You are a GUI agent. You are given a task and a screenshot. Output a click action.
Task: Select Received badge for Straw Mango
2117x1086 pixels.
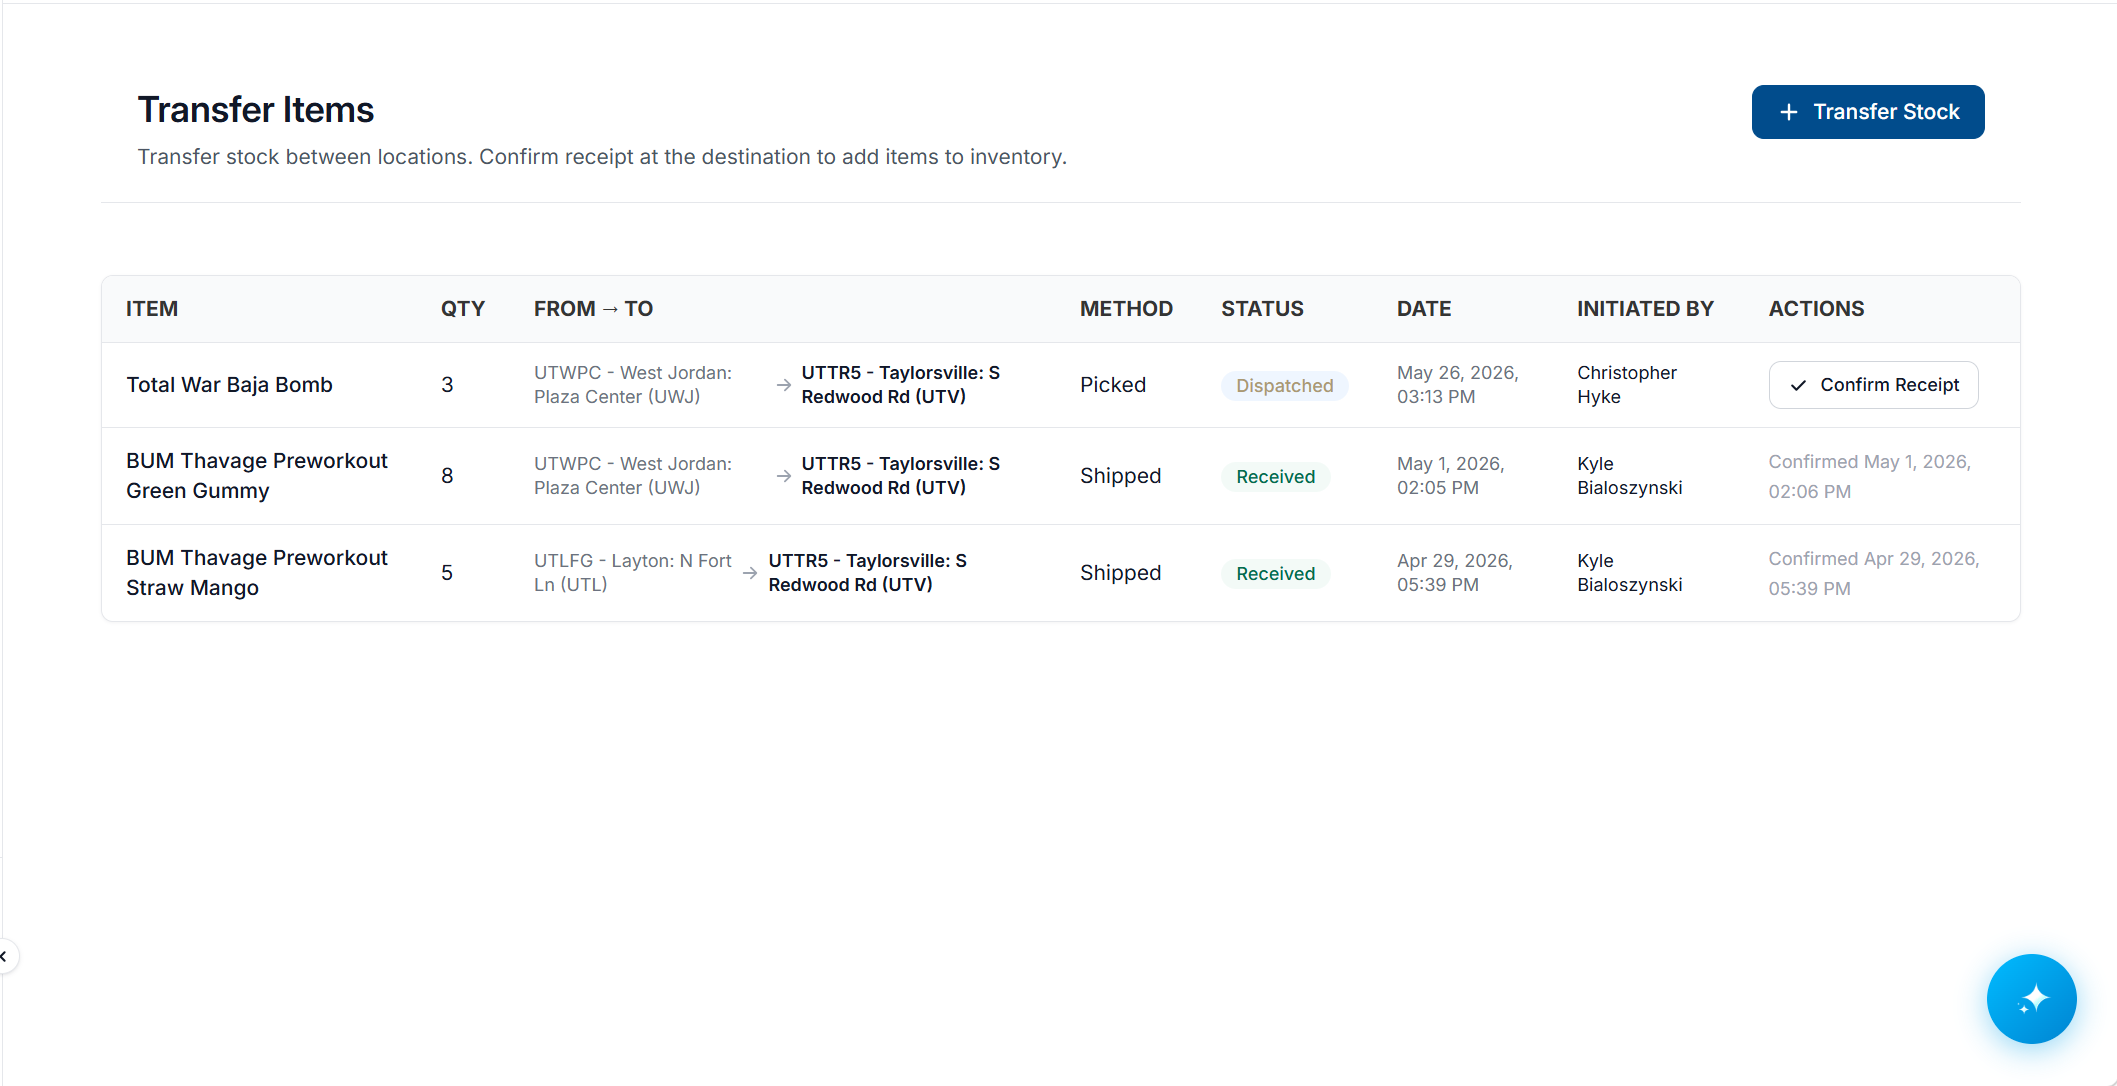click(1275, 574)
